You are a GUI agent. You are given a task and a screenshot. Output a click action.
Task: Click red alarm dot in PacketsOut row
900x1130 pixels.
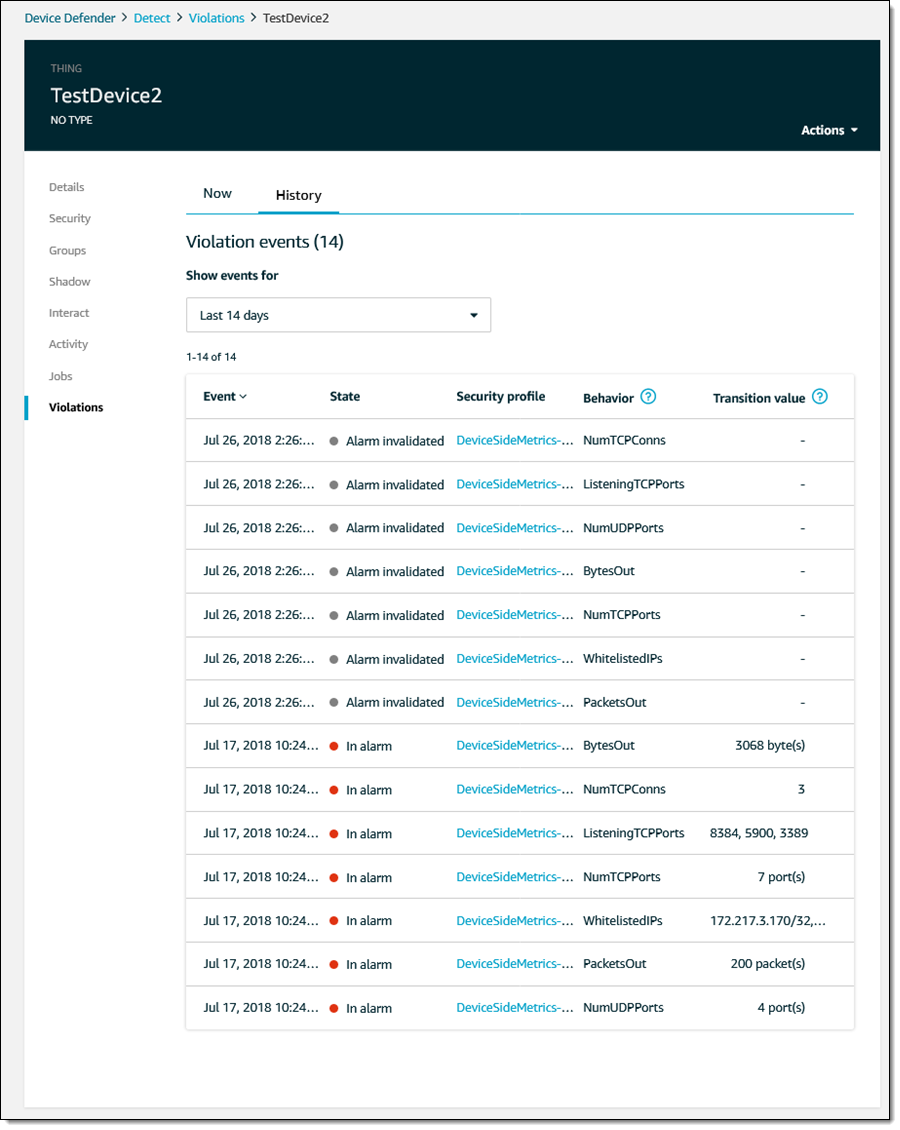click(x=334, y=964)
